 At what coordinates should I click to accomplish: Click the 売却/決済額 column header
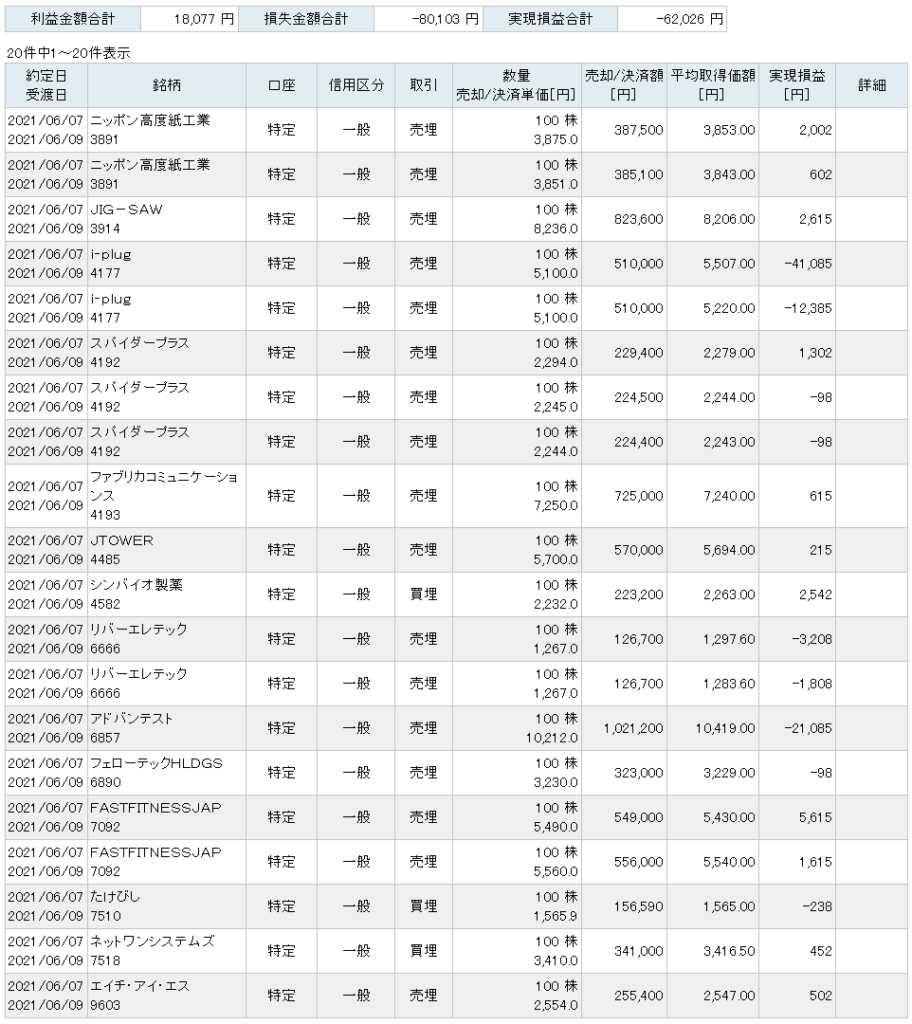pyautogui.click(x=624, y=86)
